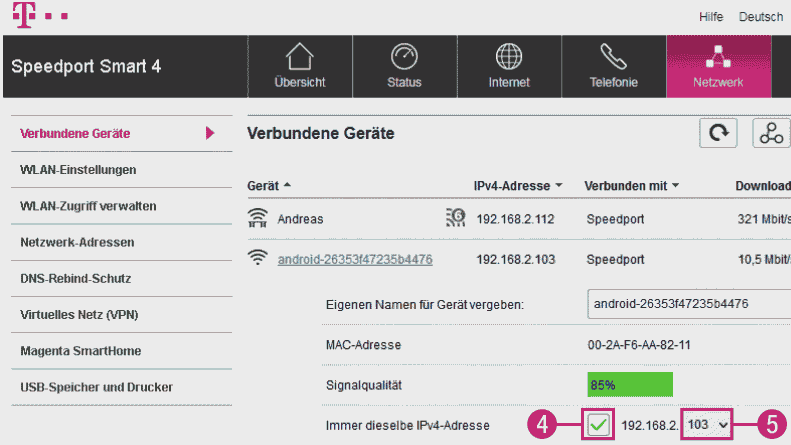Select the Netzwerk tab
The width and height of the screenshot is (791, 445).
(x=718, y=66)
